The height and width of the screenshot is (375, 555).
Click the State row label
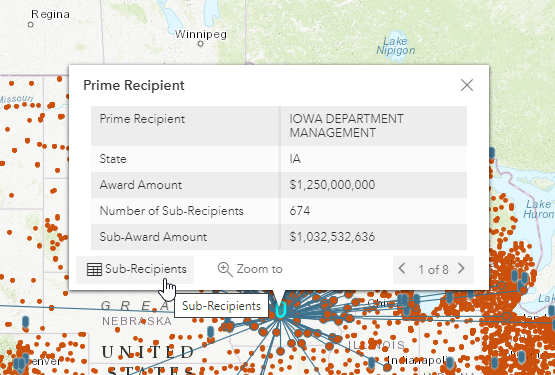(x=113, y=159)
